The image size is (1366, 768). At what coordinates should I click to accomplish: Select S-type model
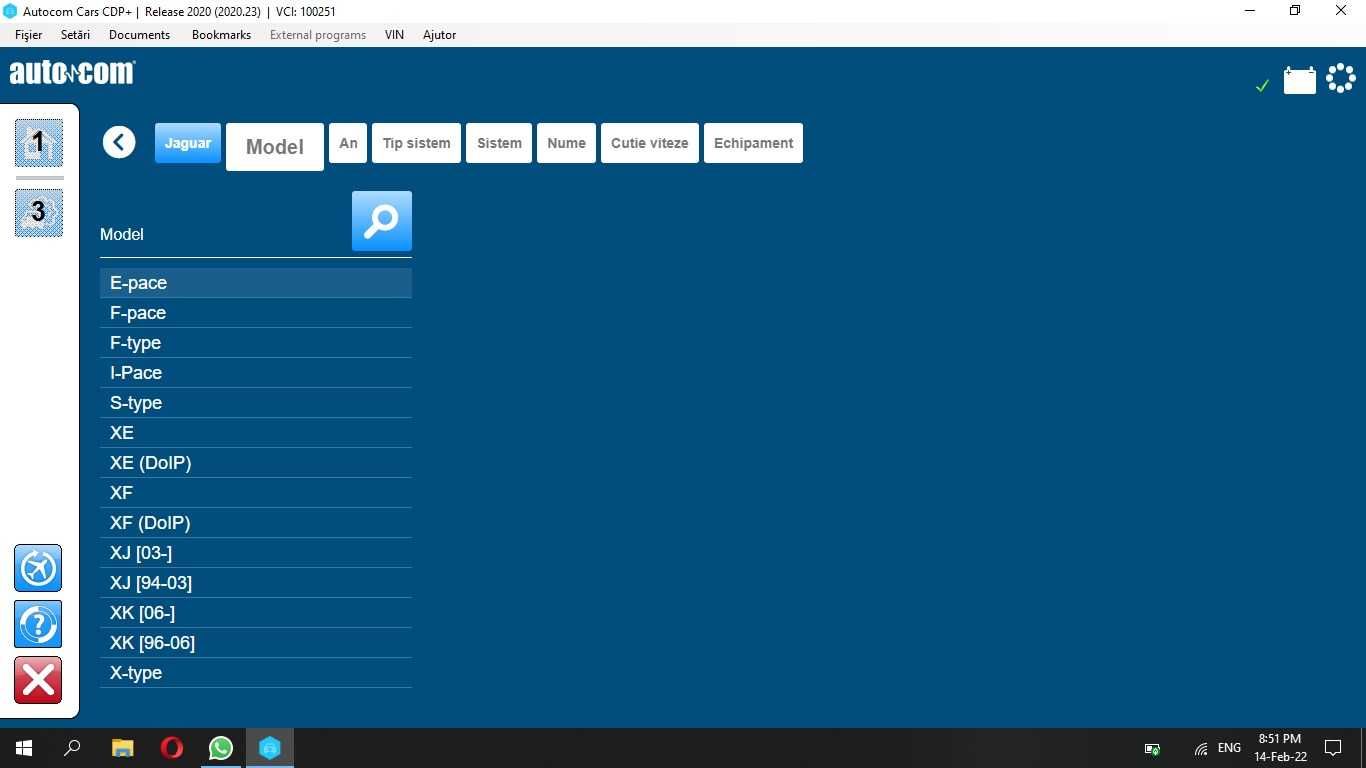256,403
